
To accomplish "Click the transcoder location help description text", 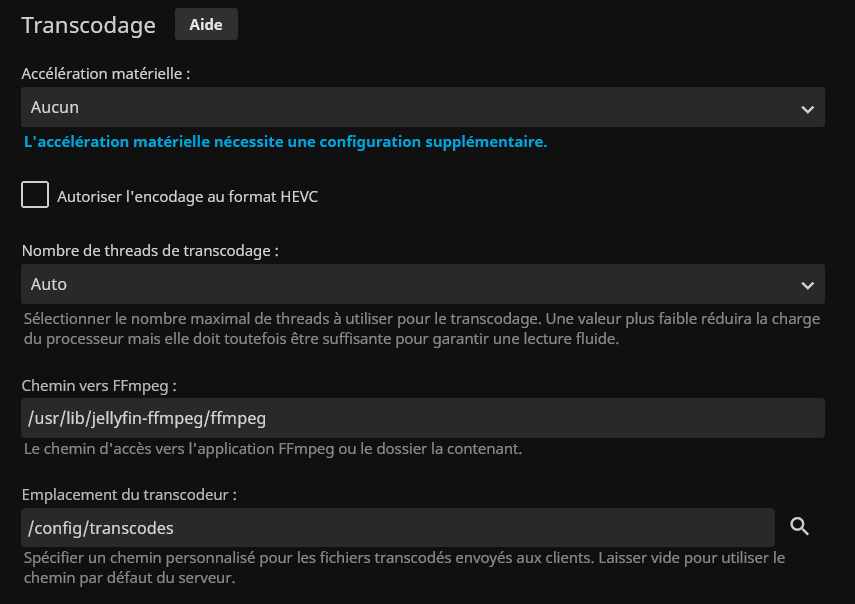I will point(403,567).
